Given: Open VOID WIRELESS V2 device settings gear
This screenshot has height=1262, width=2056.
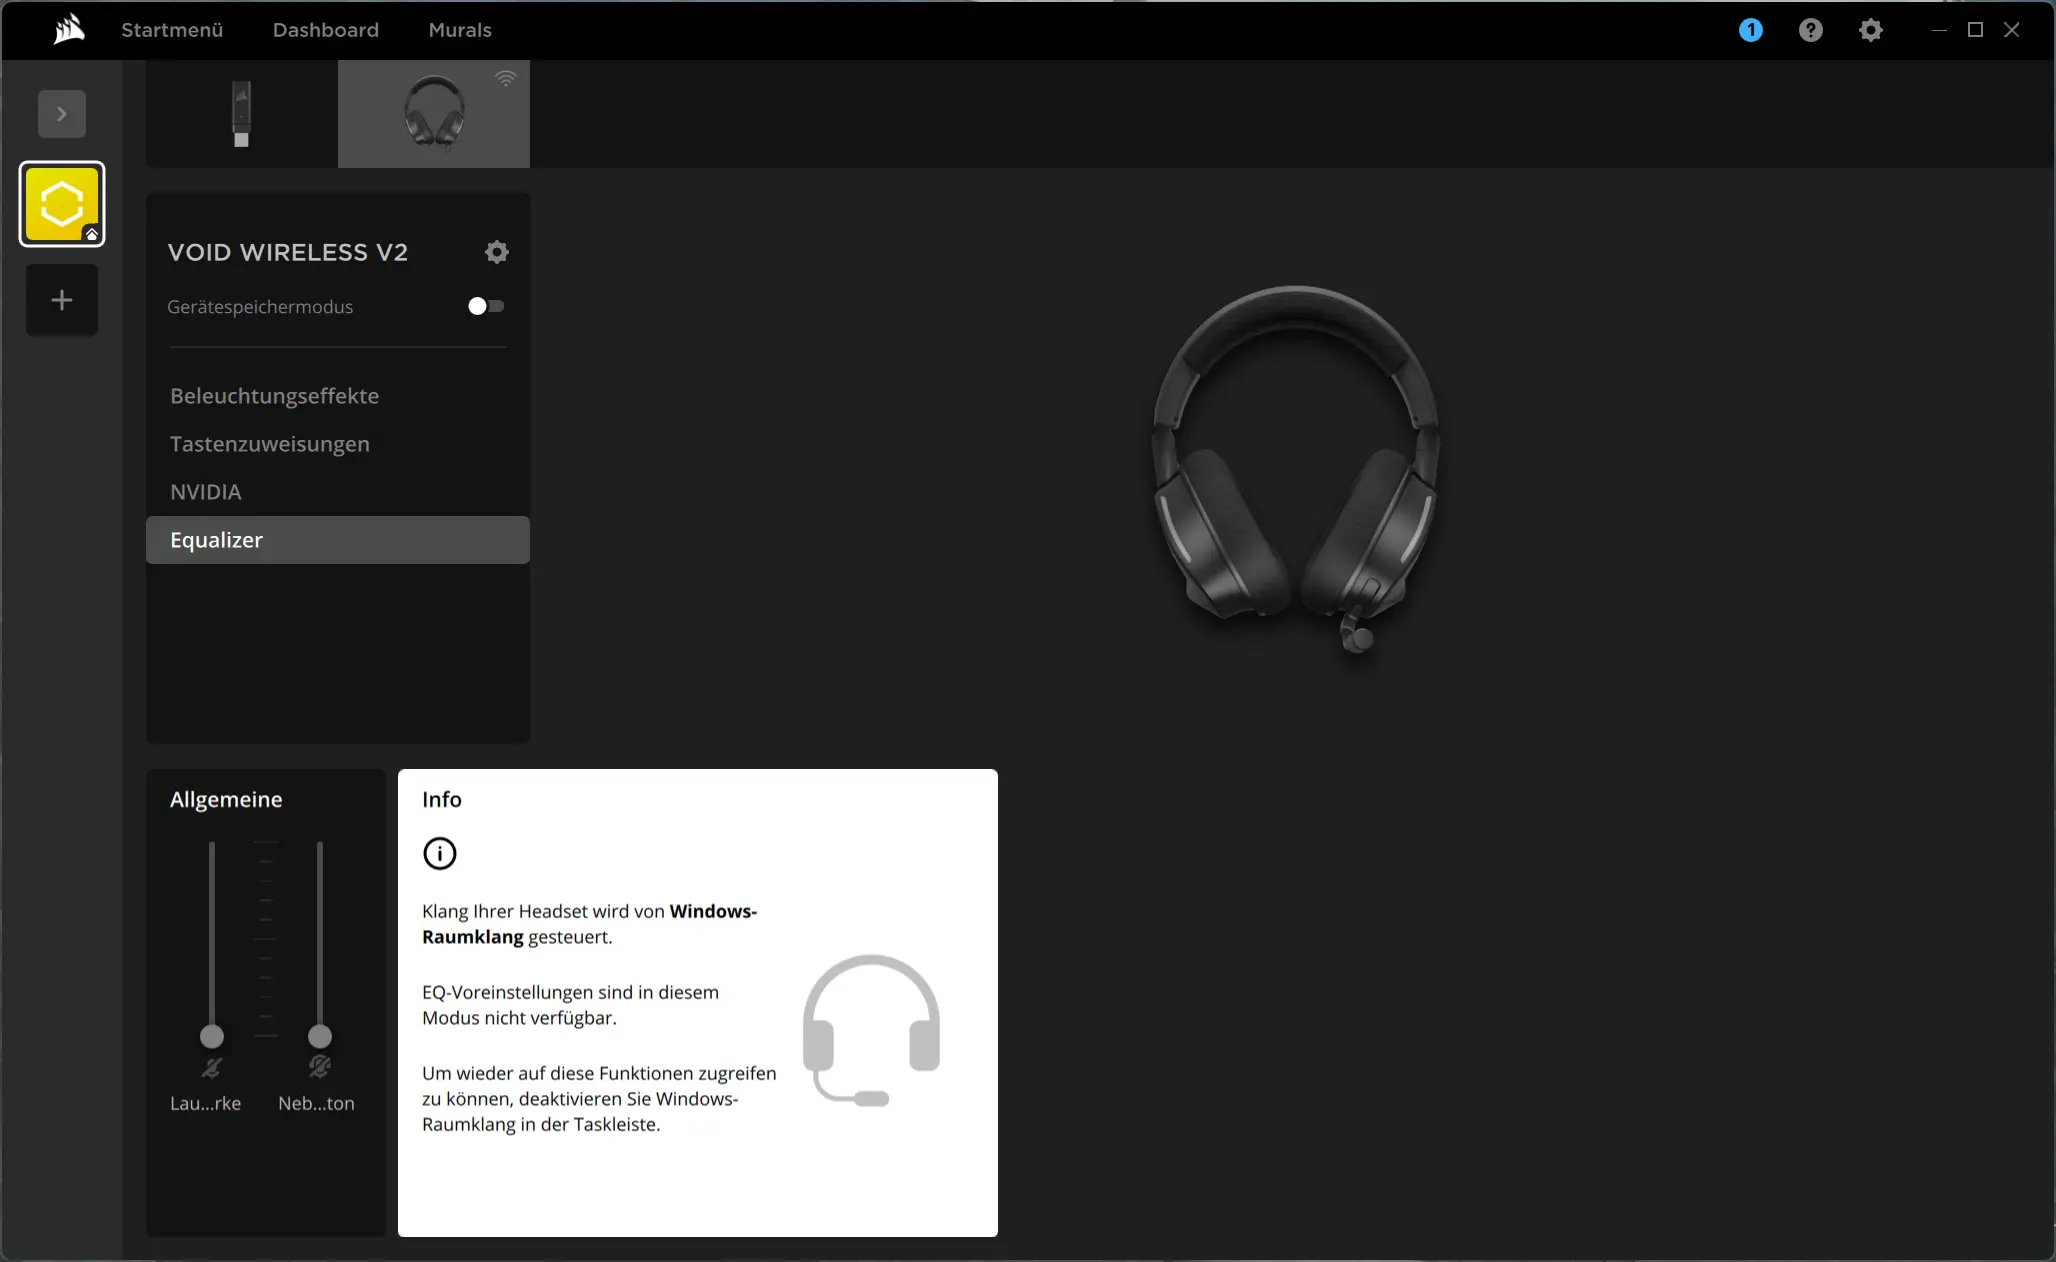Looking at the screenshot, I should click(x=497, y=252).
